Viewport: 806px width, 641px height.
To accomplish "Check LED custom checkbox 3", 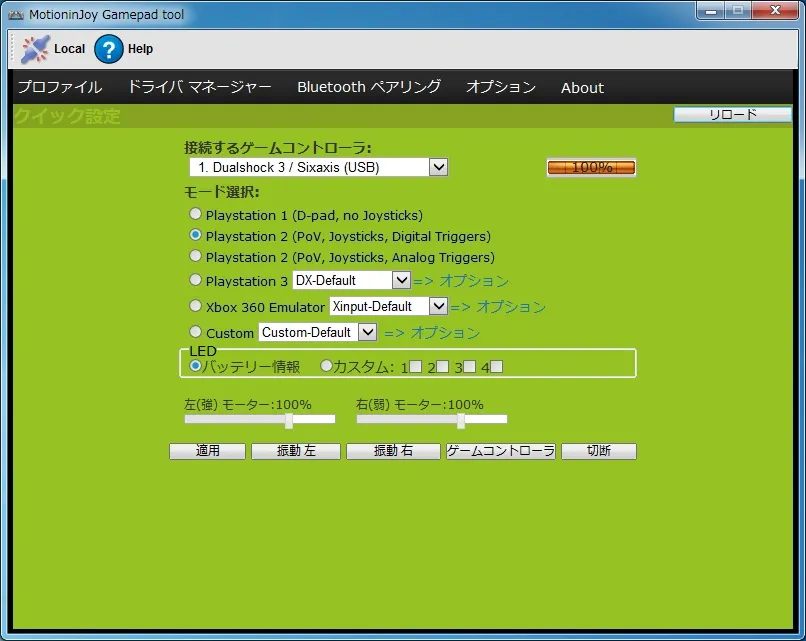I will 469,367.
